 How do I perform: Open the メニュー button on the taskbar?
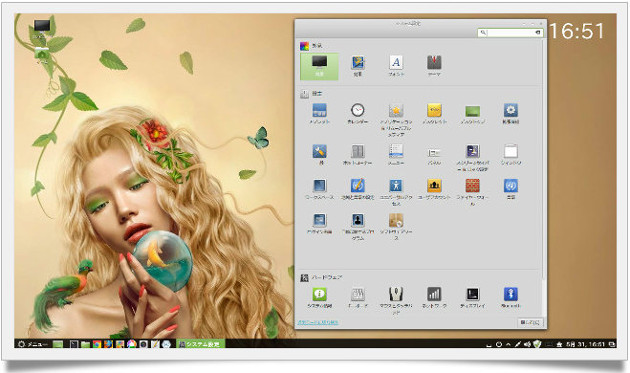tap(33, 344)
